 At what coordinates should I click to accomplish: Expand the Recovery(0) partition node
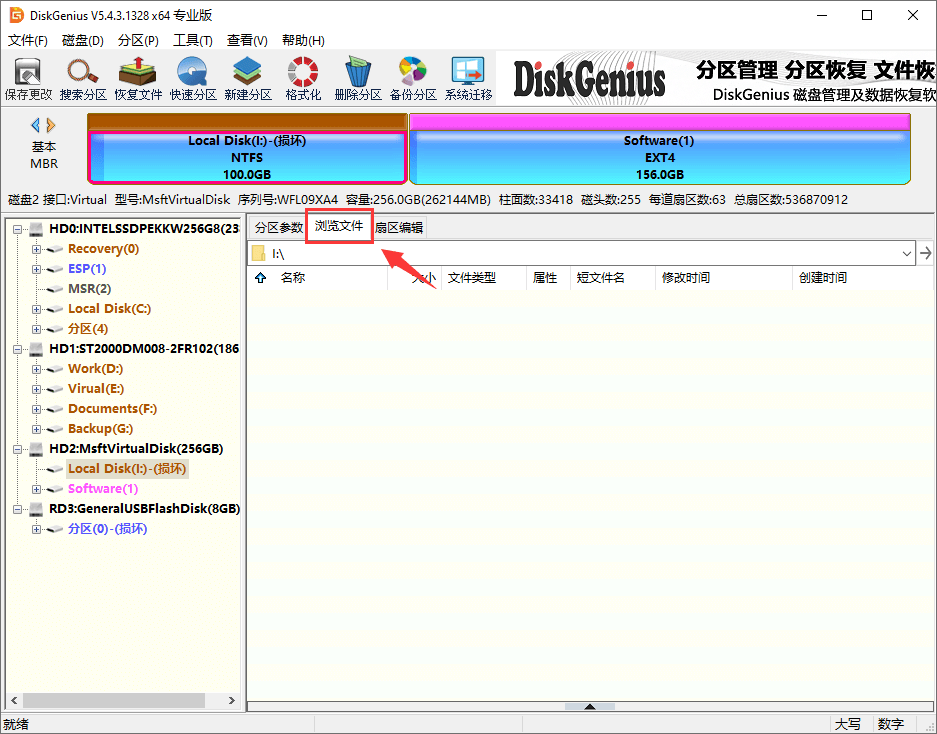tap(36, 249)
